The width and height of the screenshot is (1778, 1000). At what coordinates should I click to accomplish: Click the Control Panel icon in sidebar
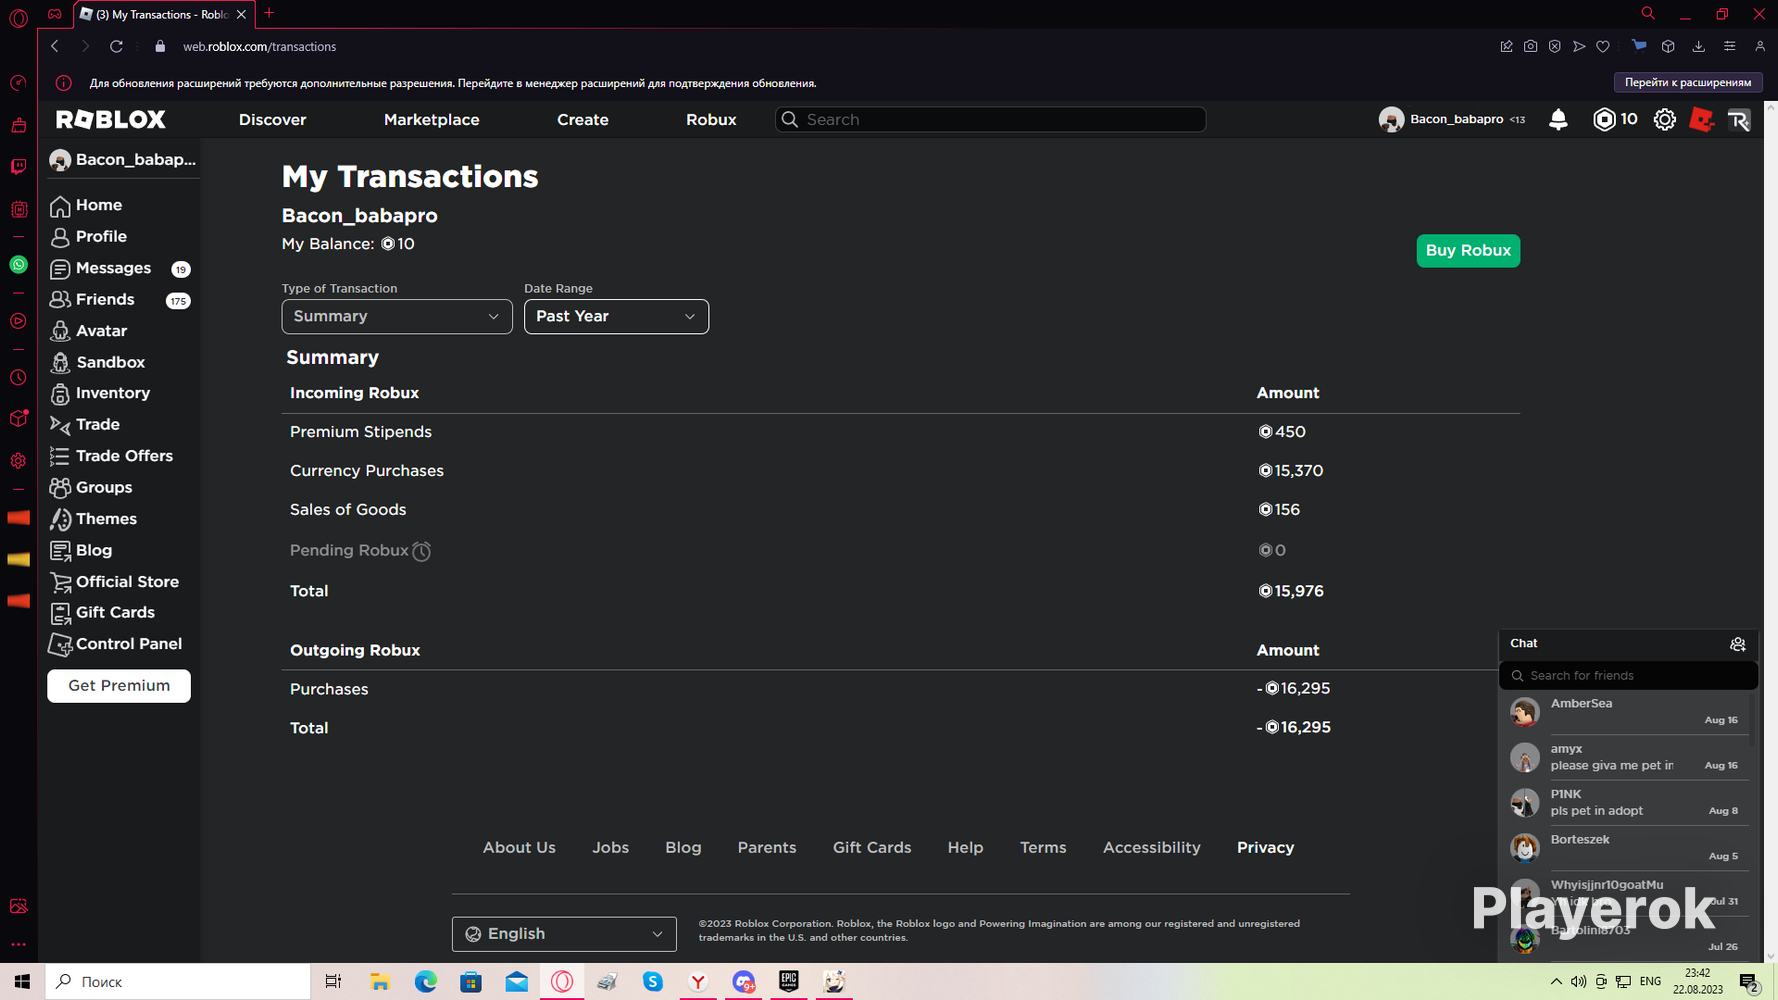pyautogui.click(x=60, y=645)
